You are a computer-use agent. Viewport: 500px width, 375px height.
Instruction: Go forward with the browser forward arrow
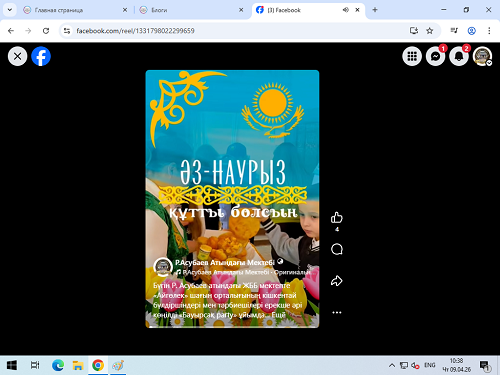(x=28, y=31)
